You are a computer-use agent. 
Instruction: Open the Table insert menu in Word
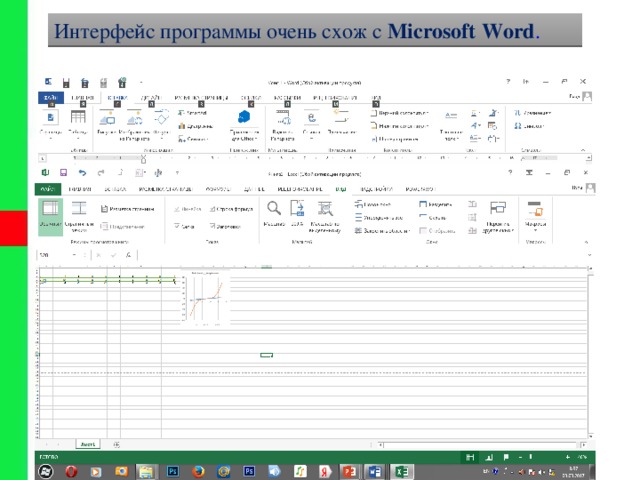tap(78, 123)
